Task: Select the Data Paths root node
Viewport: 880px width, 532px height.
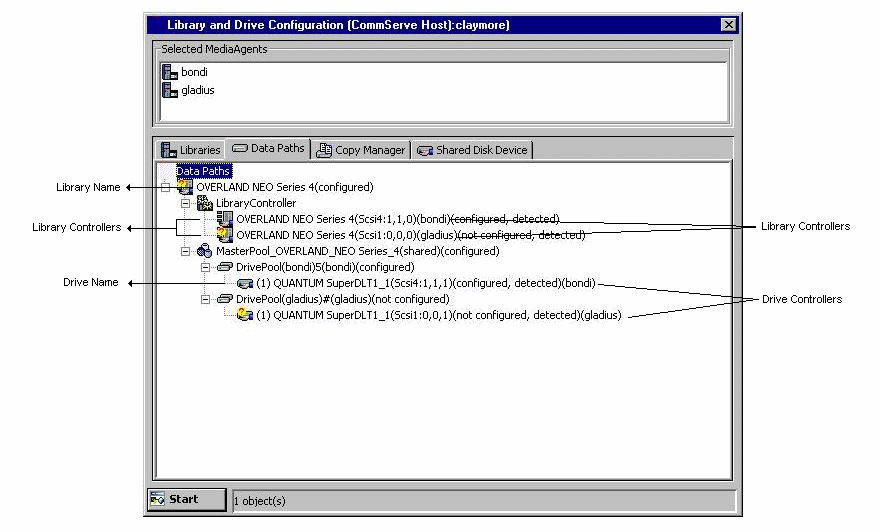Action: [x=203, y=171]
